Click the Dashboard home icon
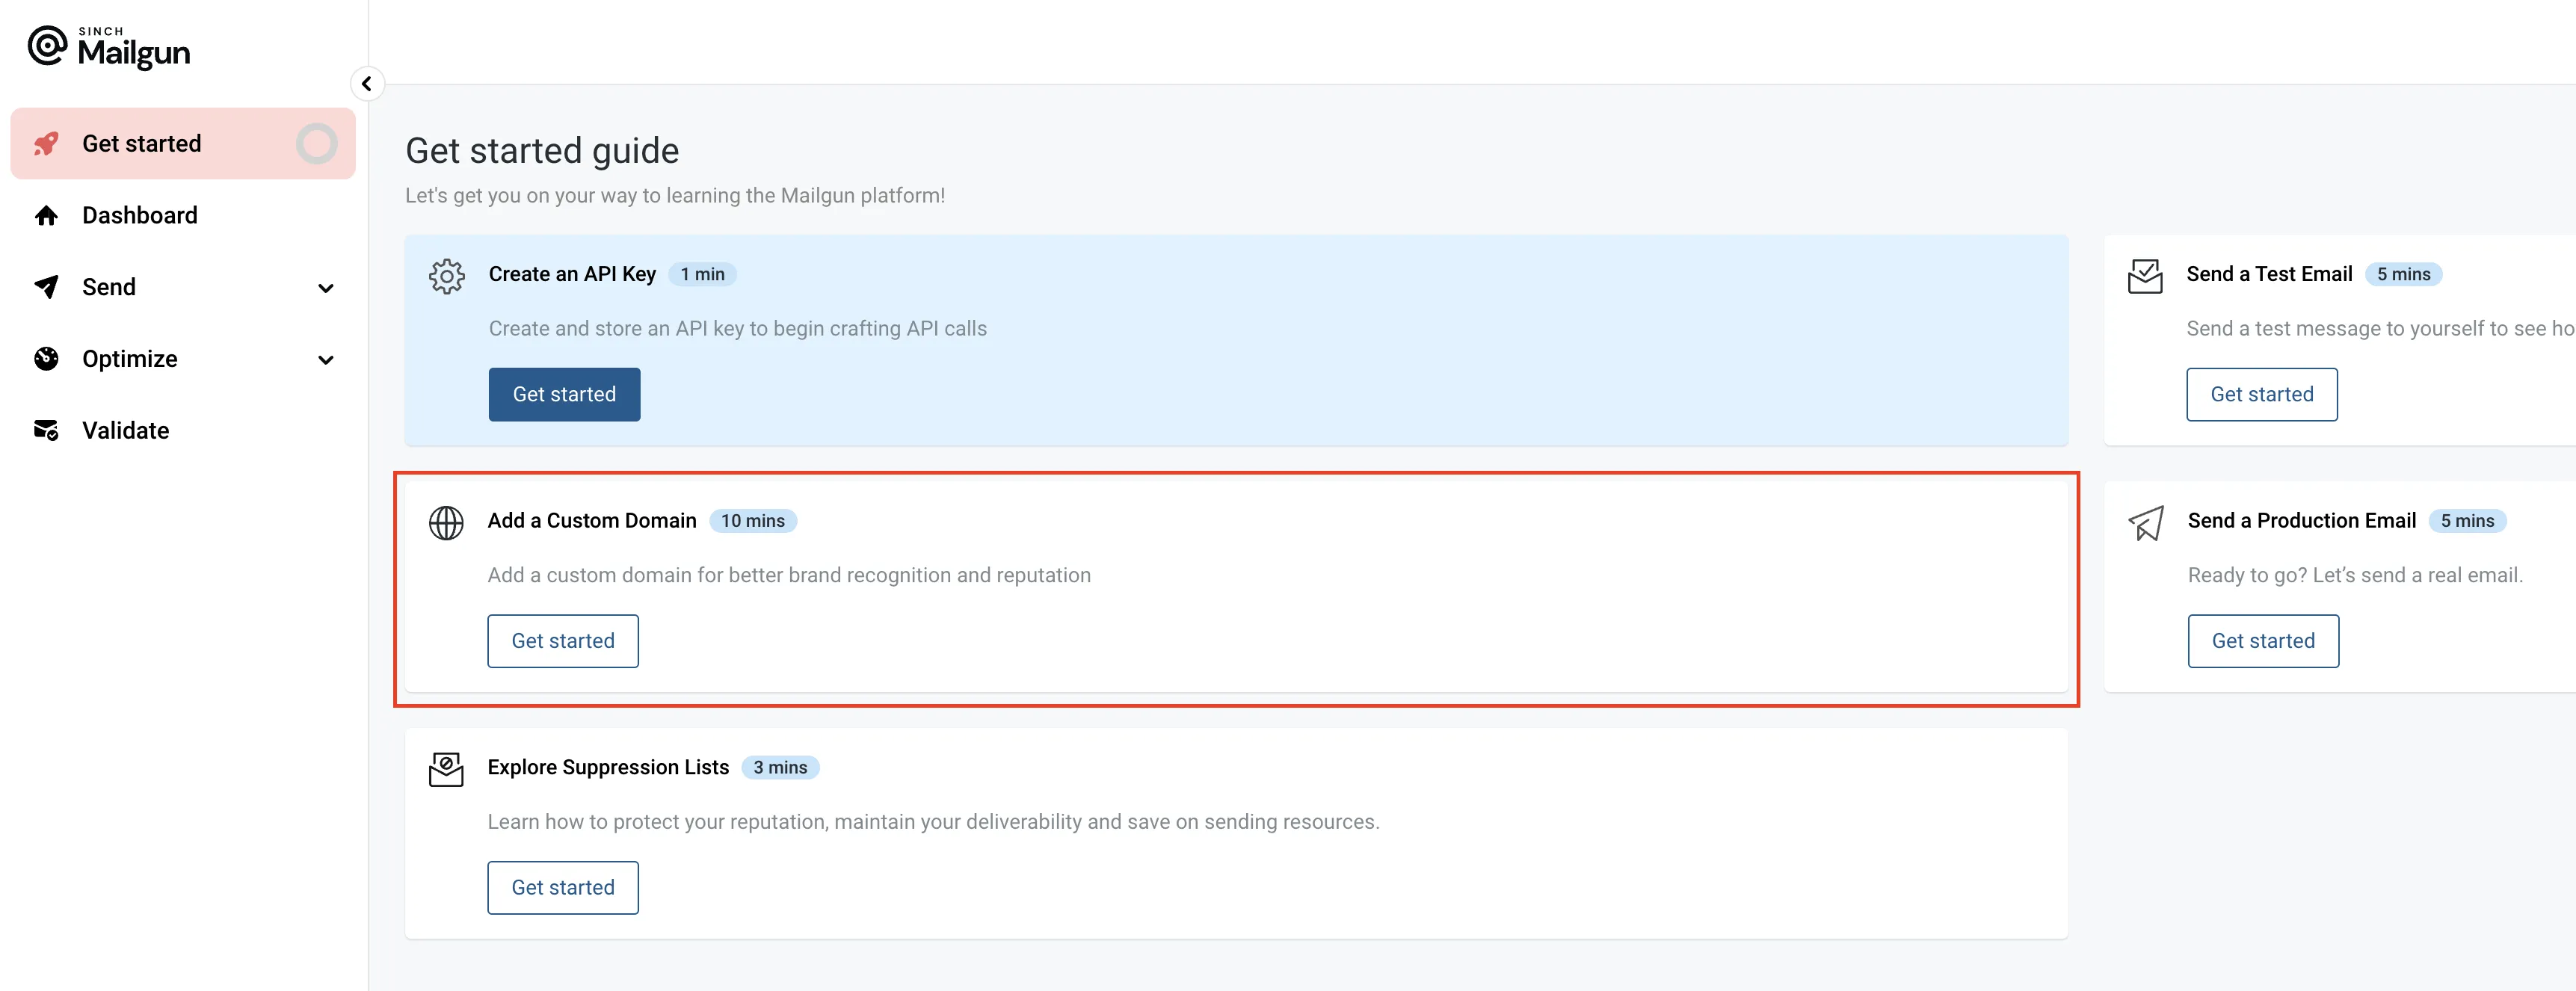This screenshot has width=2576, height=991. pos(46,216)
